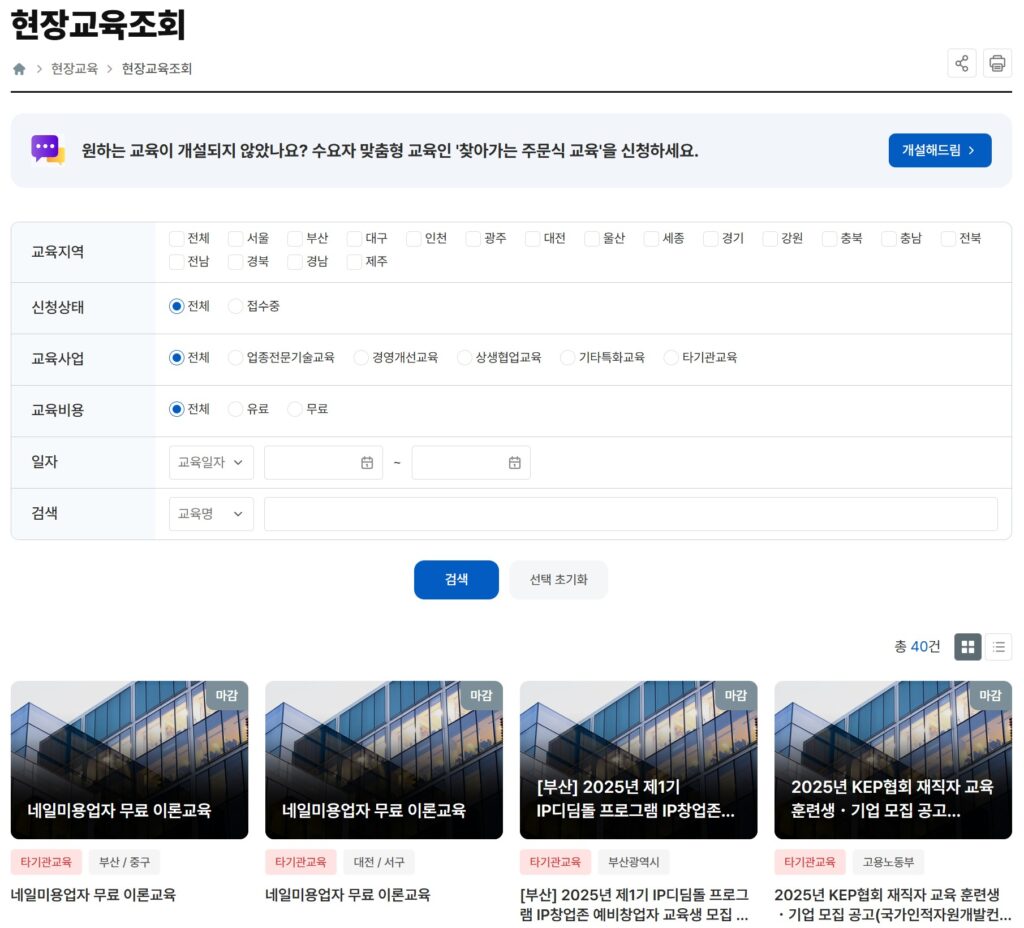Click the 개설해드림 button
This screenshot has height=928, width=1024.
(x=940, y=150)
